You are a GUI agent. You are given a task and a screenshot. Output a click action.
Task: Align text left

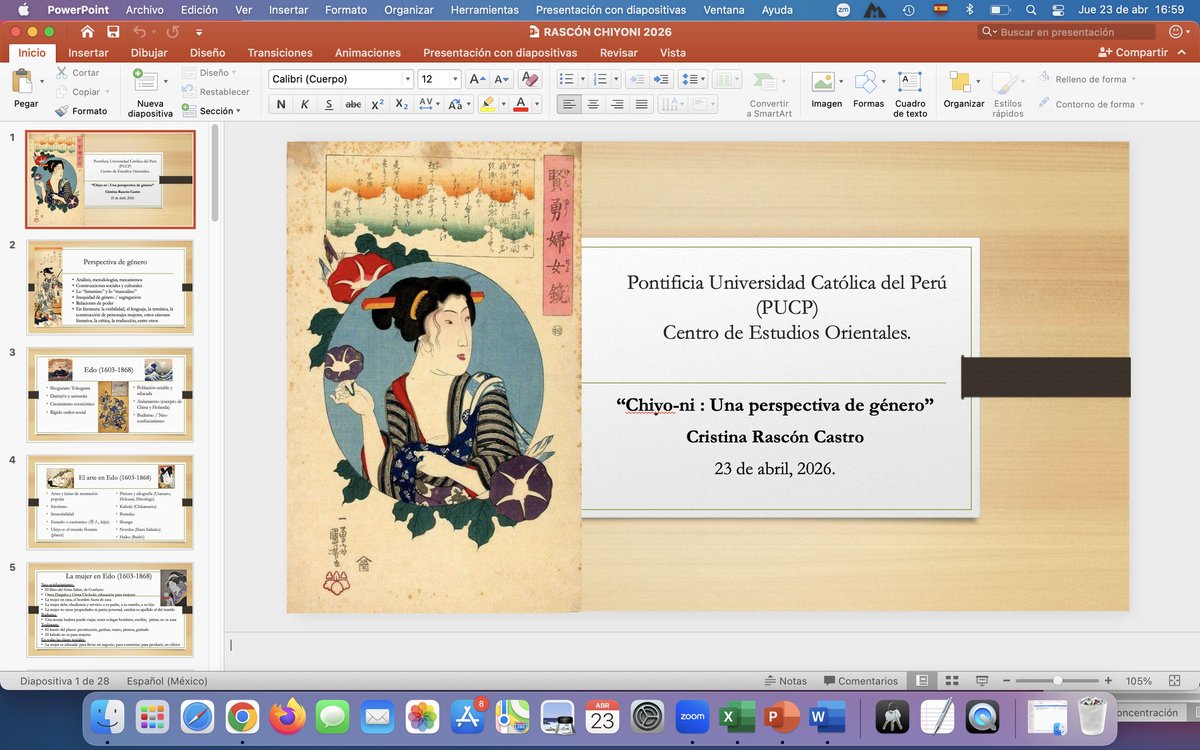point(569,104)
